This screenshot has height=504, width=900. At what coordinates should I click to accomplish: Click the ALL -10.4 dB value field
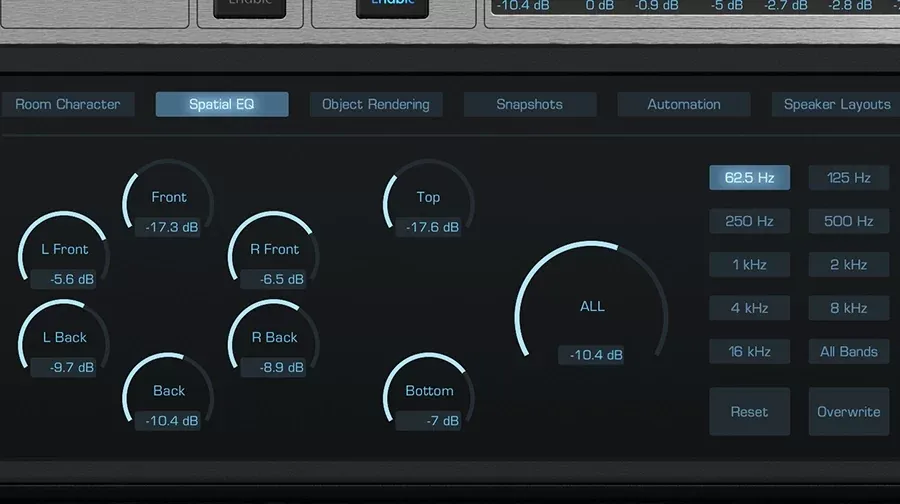pyautogui.click(x=591, y=355)
